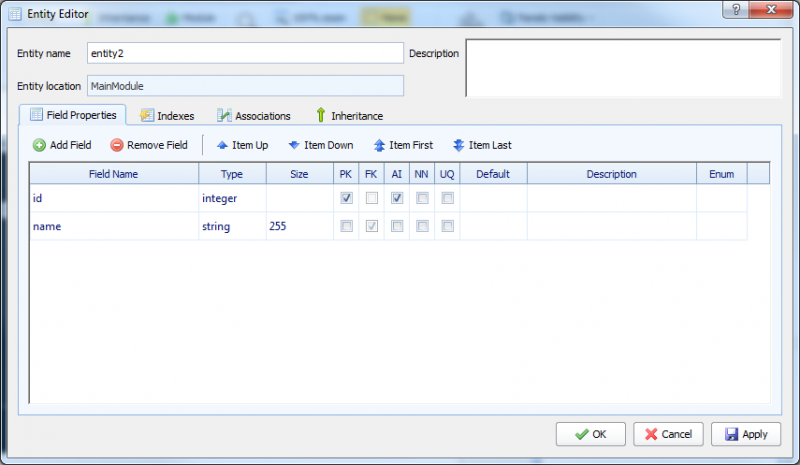This screenshot has height=465, width=800.
Task: Uncheck PK checkbox for id field
Action: (x=346, y=198)
